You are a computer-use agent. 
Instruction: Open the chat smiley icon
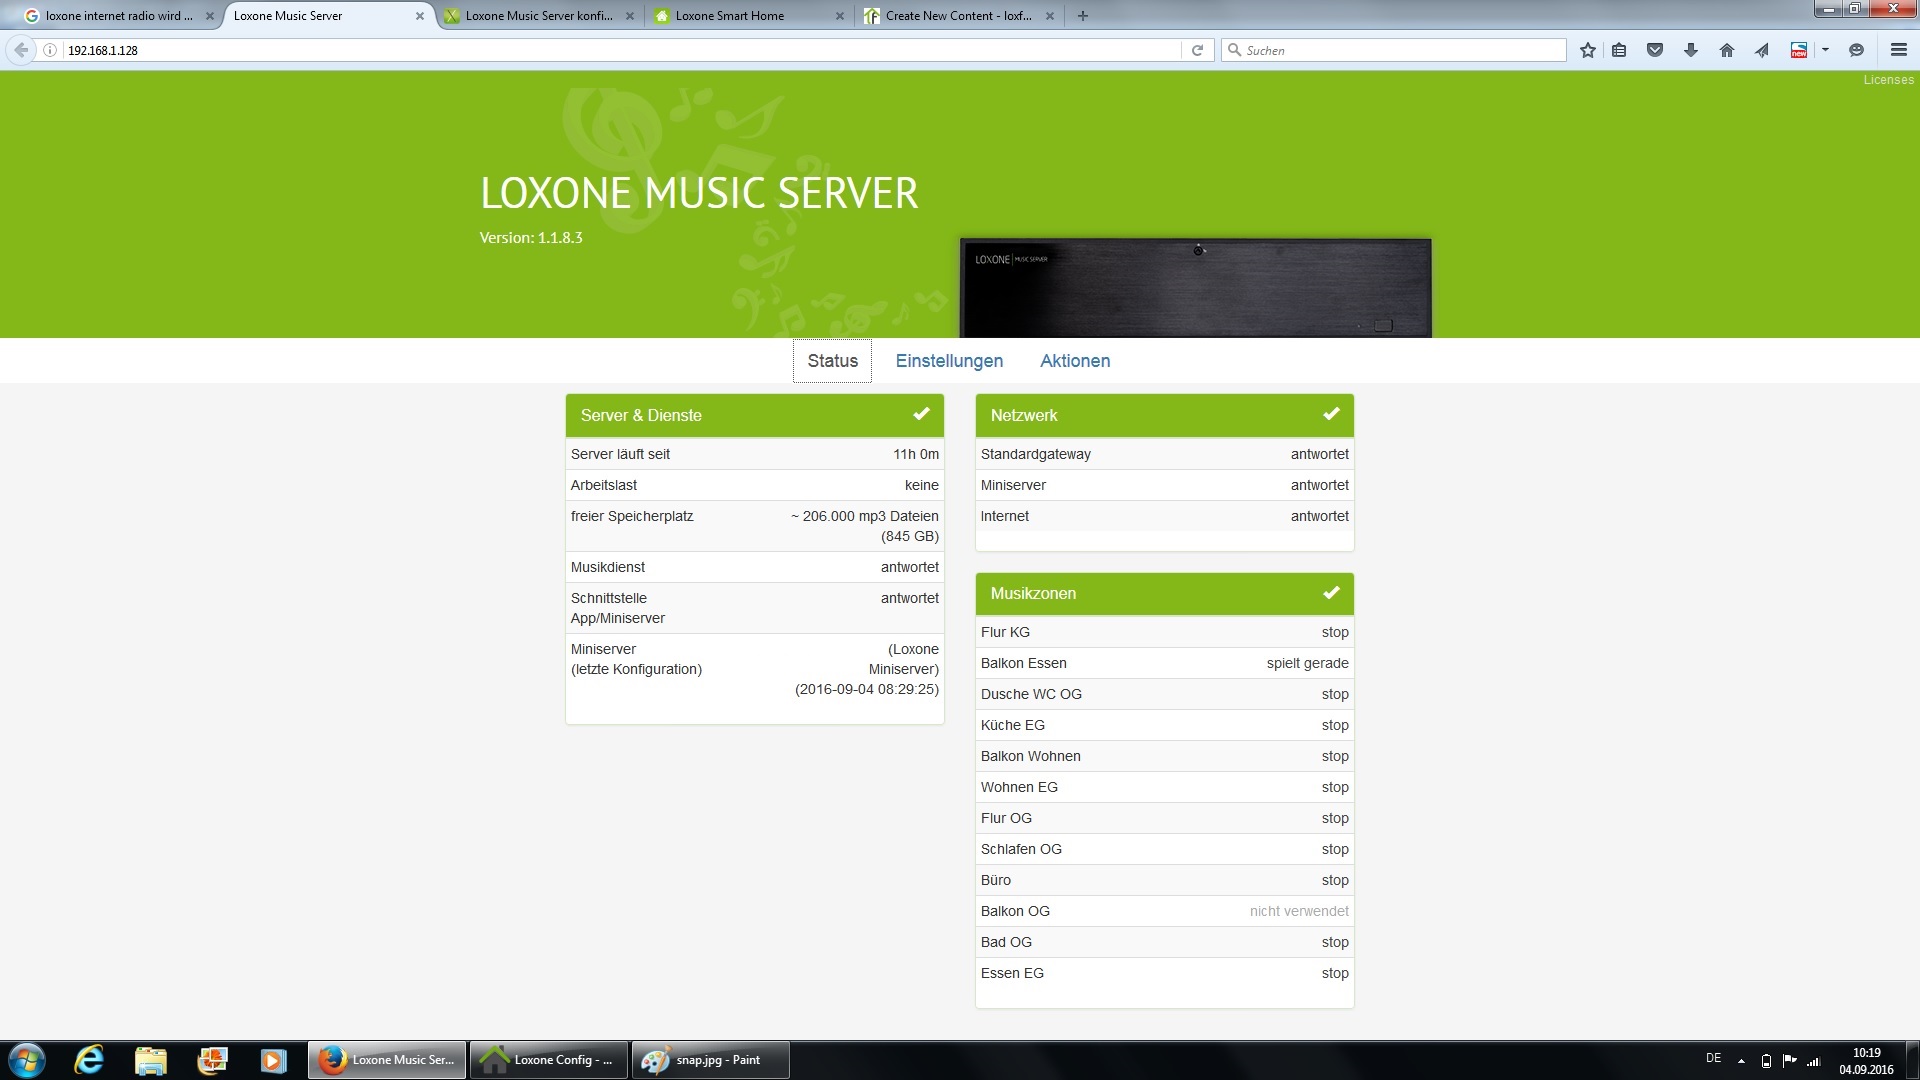(1856, 50)
